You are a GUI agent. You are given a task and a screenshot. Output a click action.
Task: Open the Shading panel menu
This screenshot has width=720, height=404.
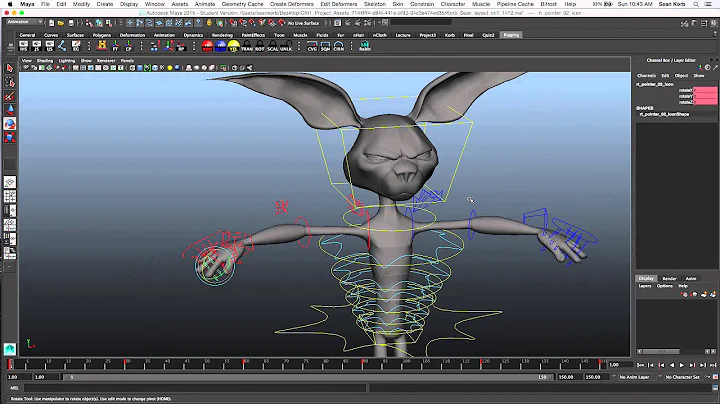(45, 61)
